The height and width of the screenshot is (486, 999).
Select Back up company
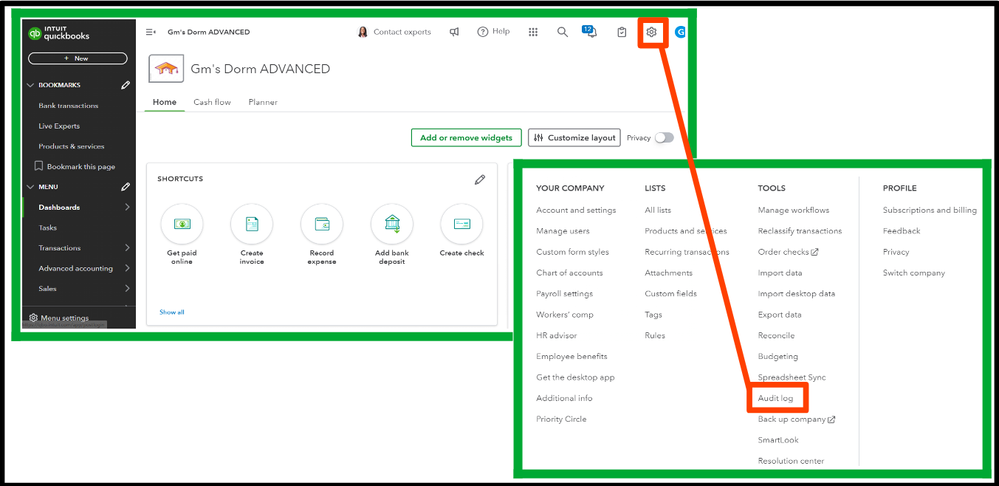pos(796,419)
